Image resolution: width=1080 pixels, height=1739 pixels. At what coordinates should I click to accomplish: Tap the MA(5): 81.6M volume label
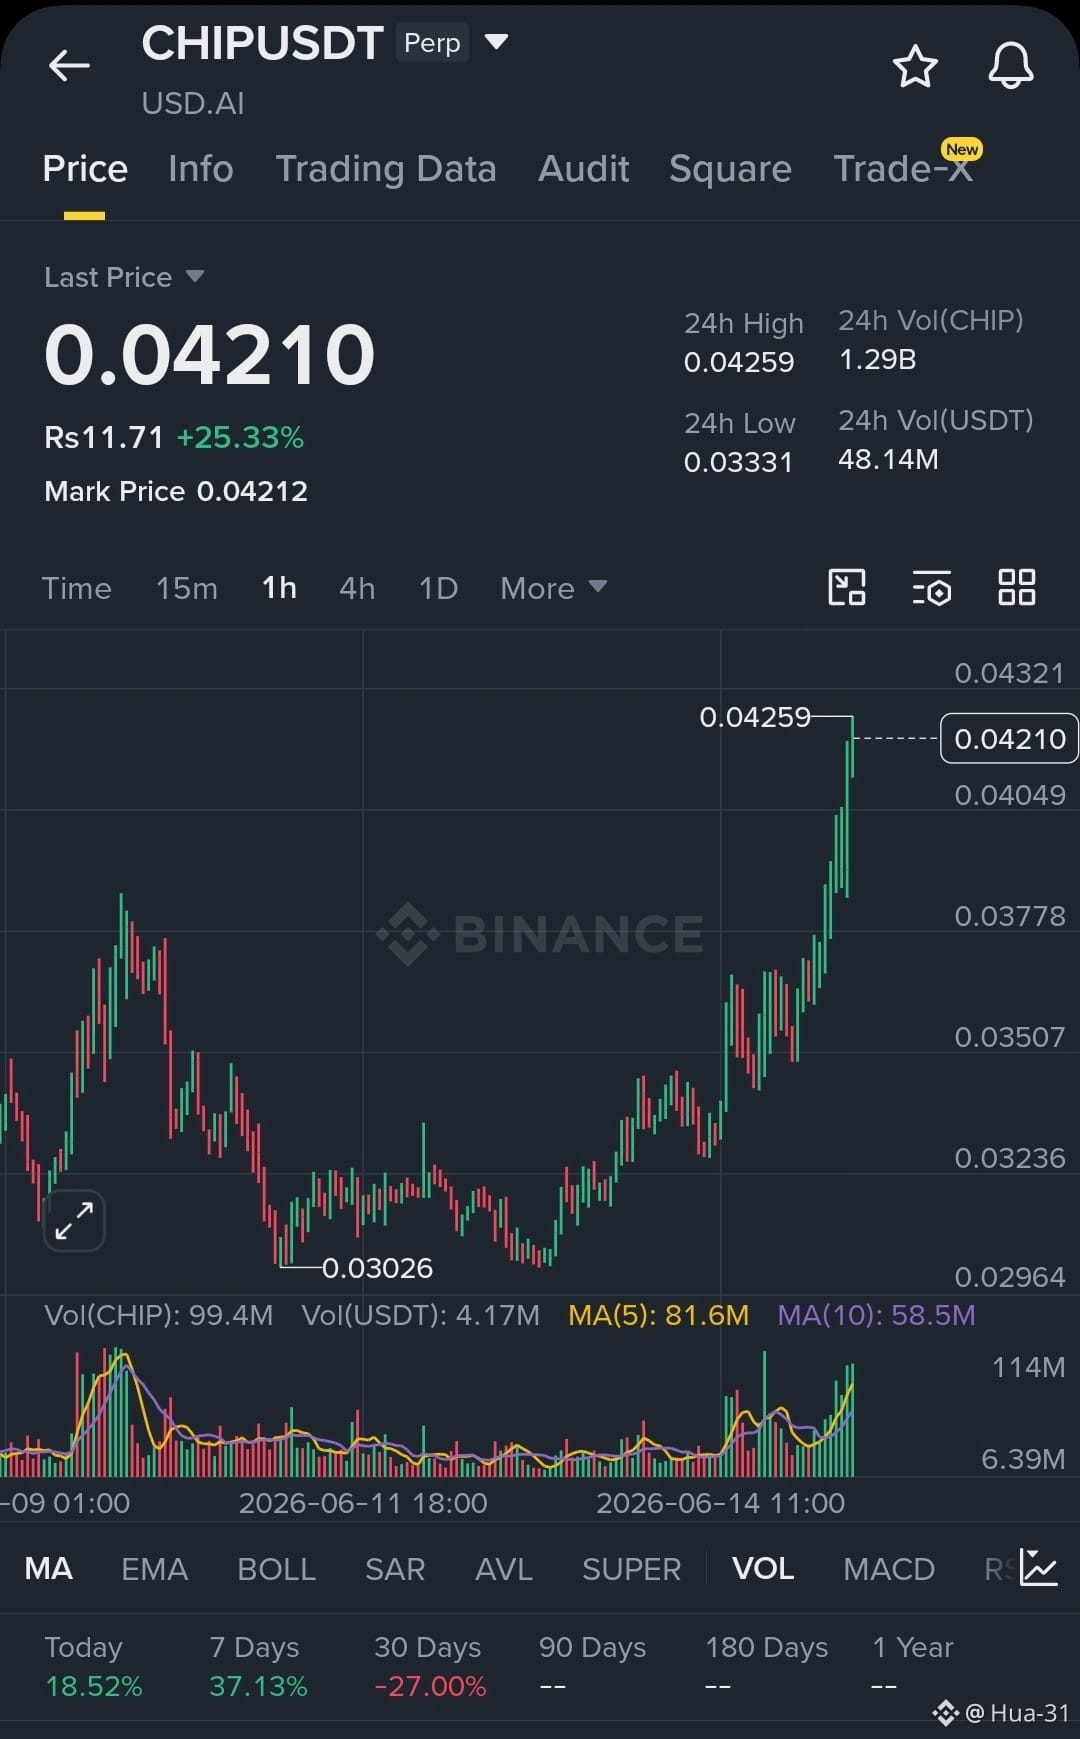coord(659,1315)
